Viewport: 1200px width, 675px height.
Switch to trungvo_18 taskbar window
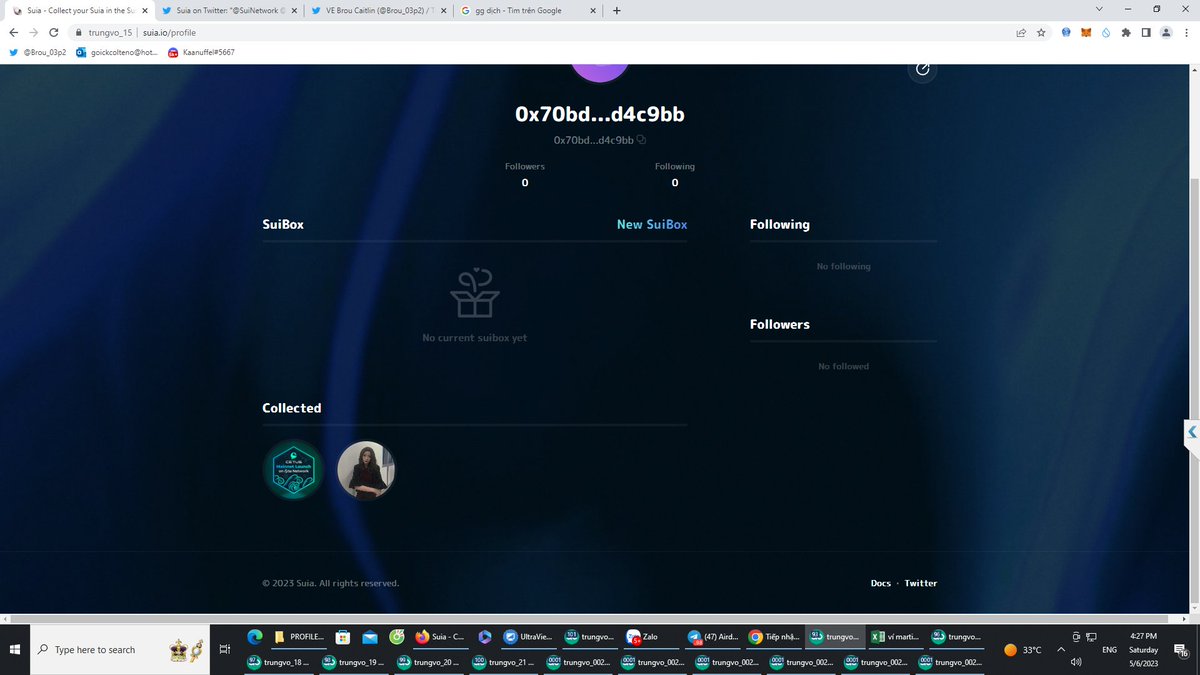tap(277, 662)
